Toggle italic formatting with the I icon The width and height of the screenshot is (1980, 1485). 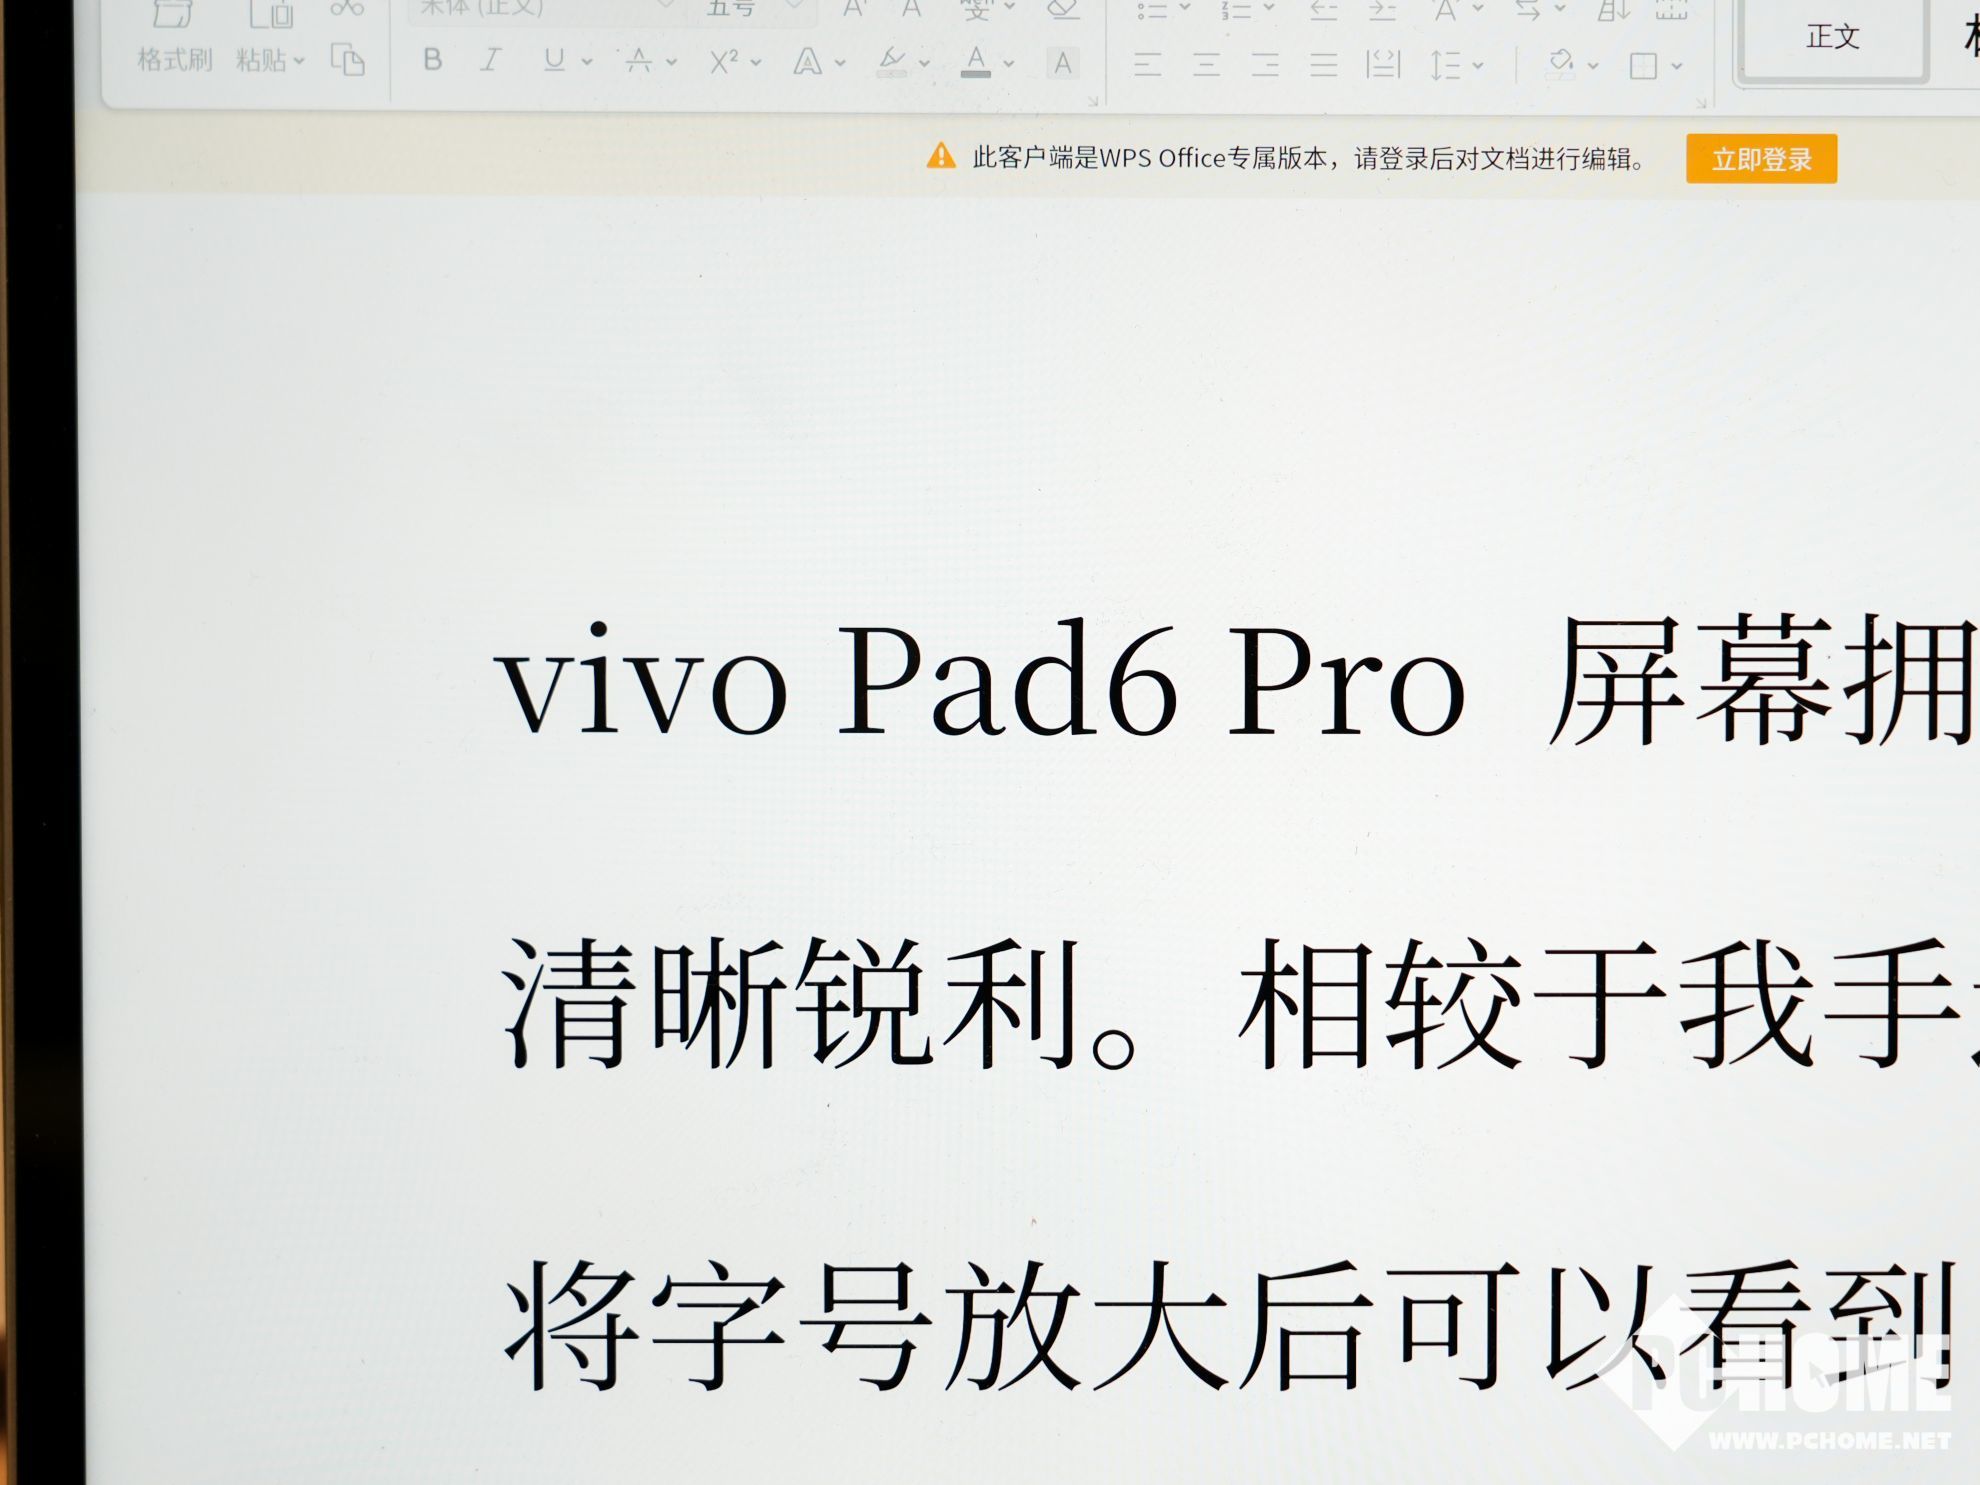click(x=490, y=61)
